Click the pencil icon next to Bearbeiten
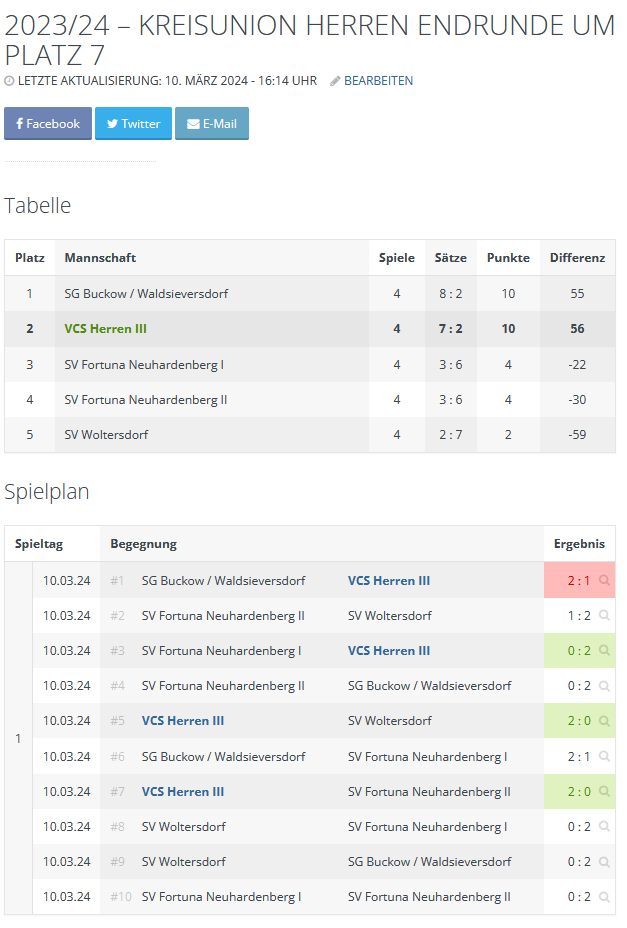 pyautogui.click(x=335, y=81)
